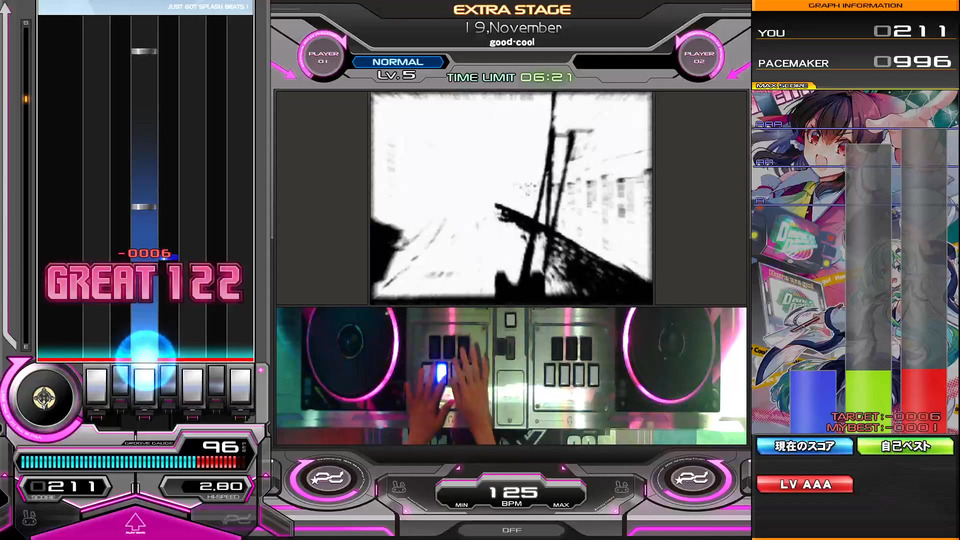The height and width of the screenshot is (540, 960).
Task: Click the 2.80 hi-speed value
Action: pyautogui.click(x=220, y=487)
